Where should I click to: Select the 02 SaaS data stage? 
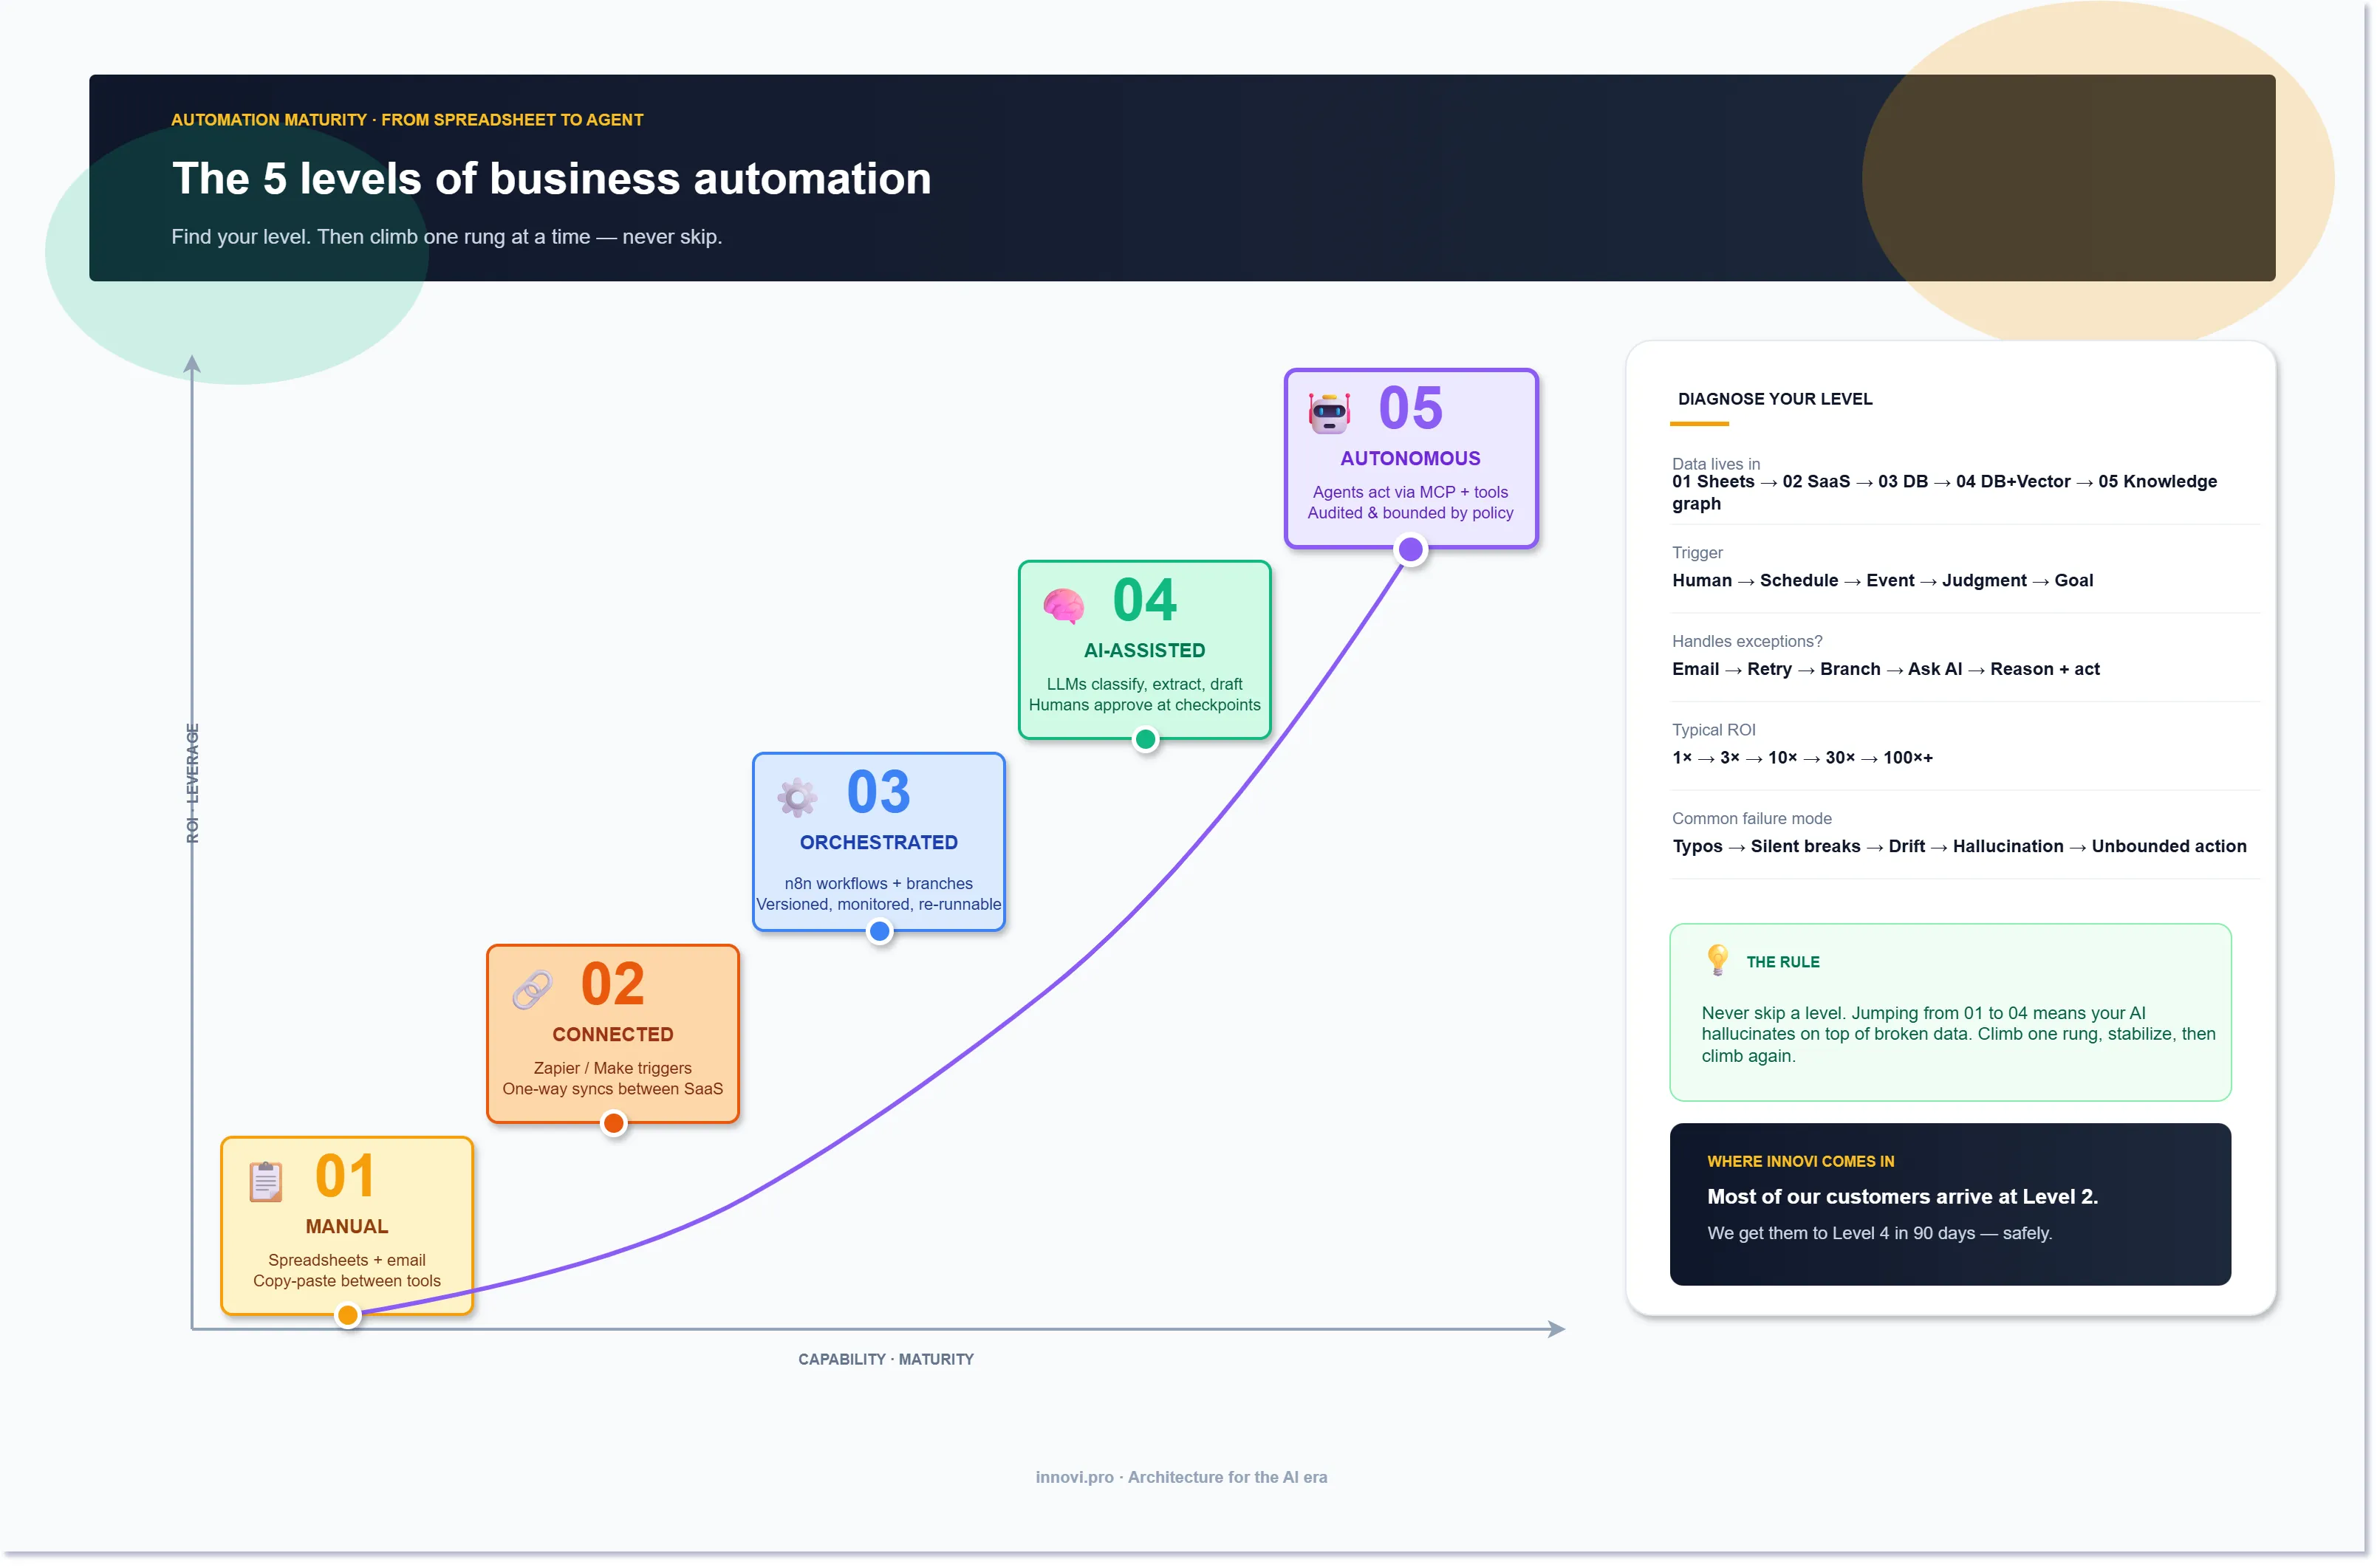click(1815, 481)
